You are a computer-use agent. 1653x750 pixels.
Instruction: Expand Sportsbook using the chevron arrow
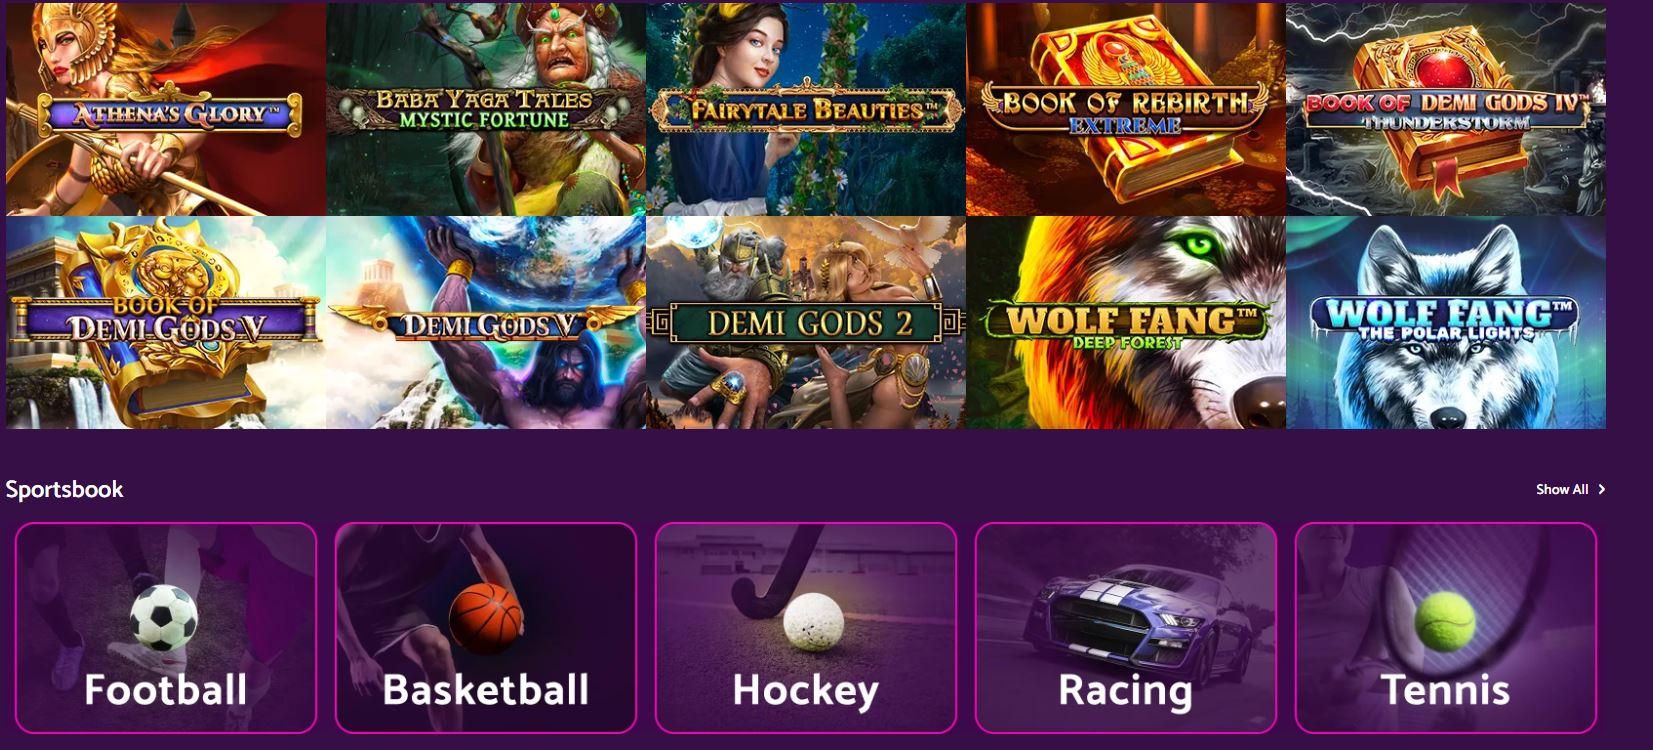coord(1601,489)
